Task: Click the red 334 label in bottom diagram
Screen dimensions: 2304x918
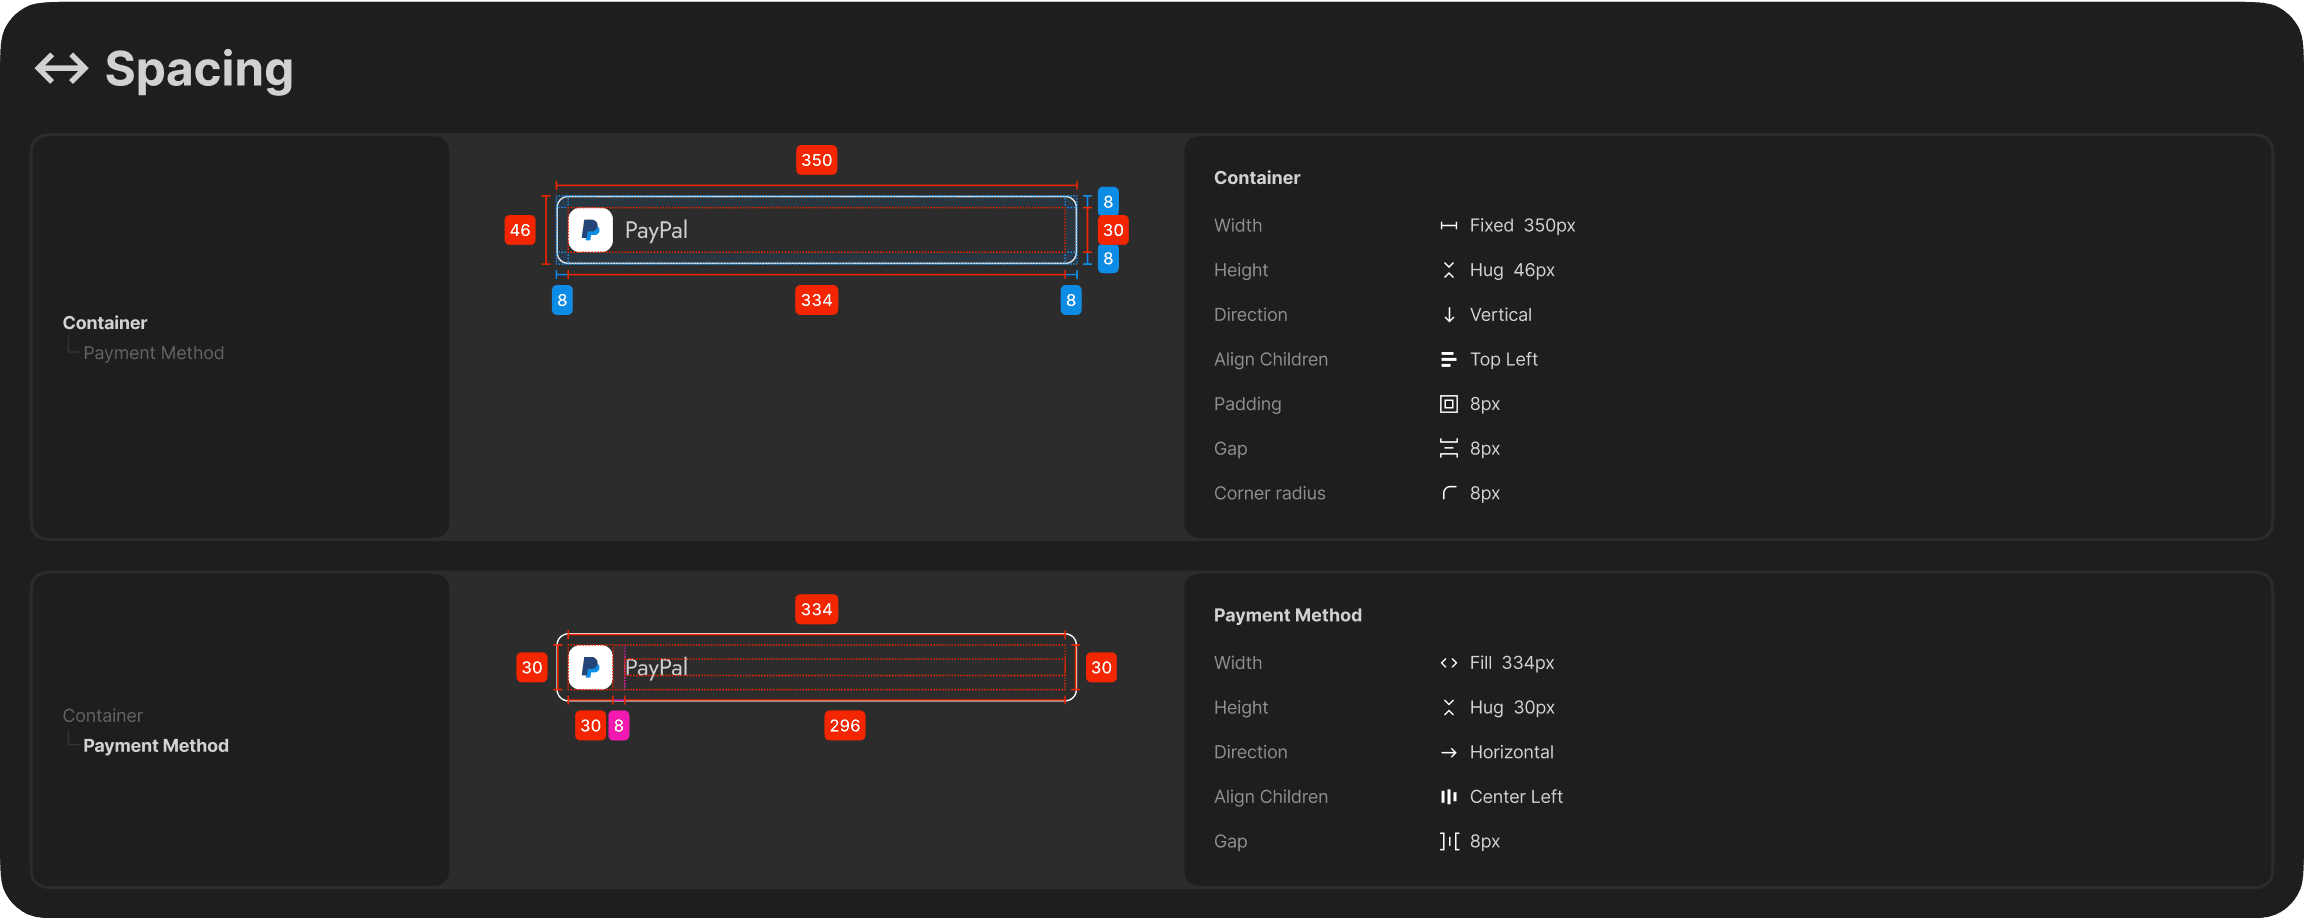Action: pos(817,609)
